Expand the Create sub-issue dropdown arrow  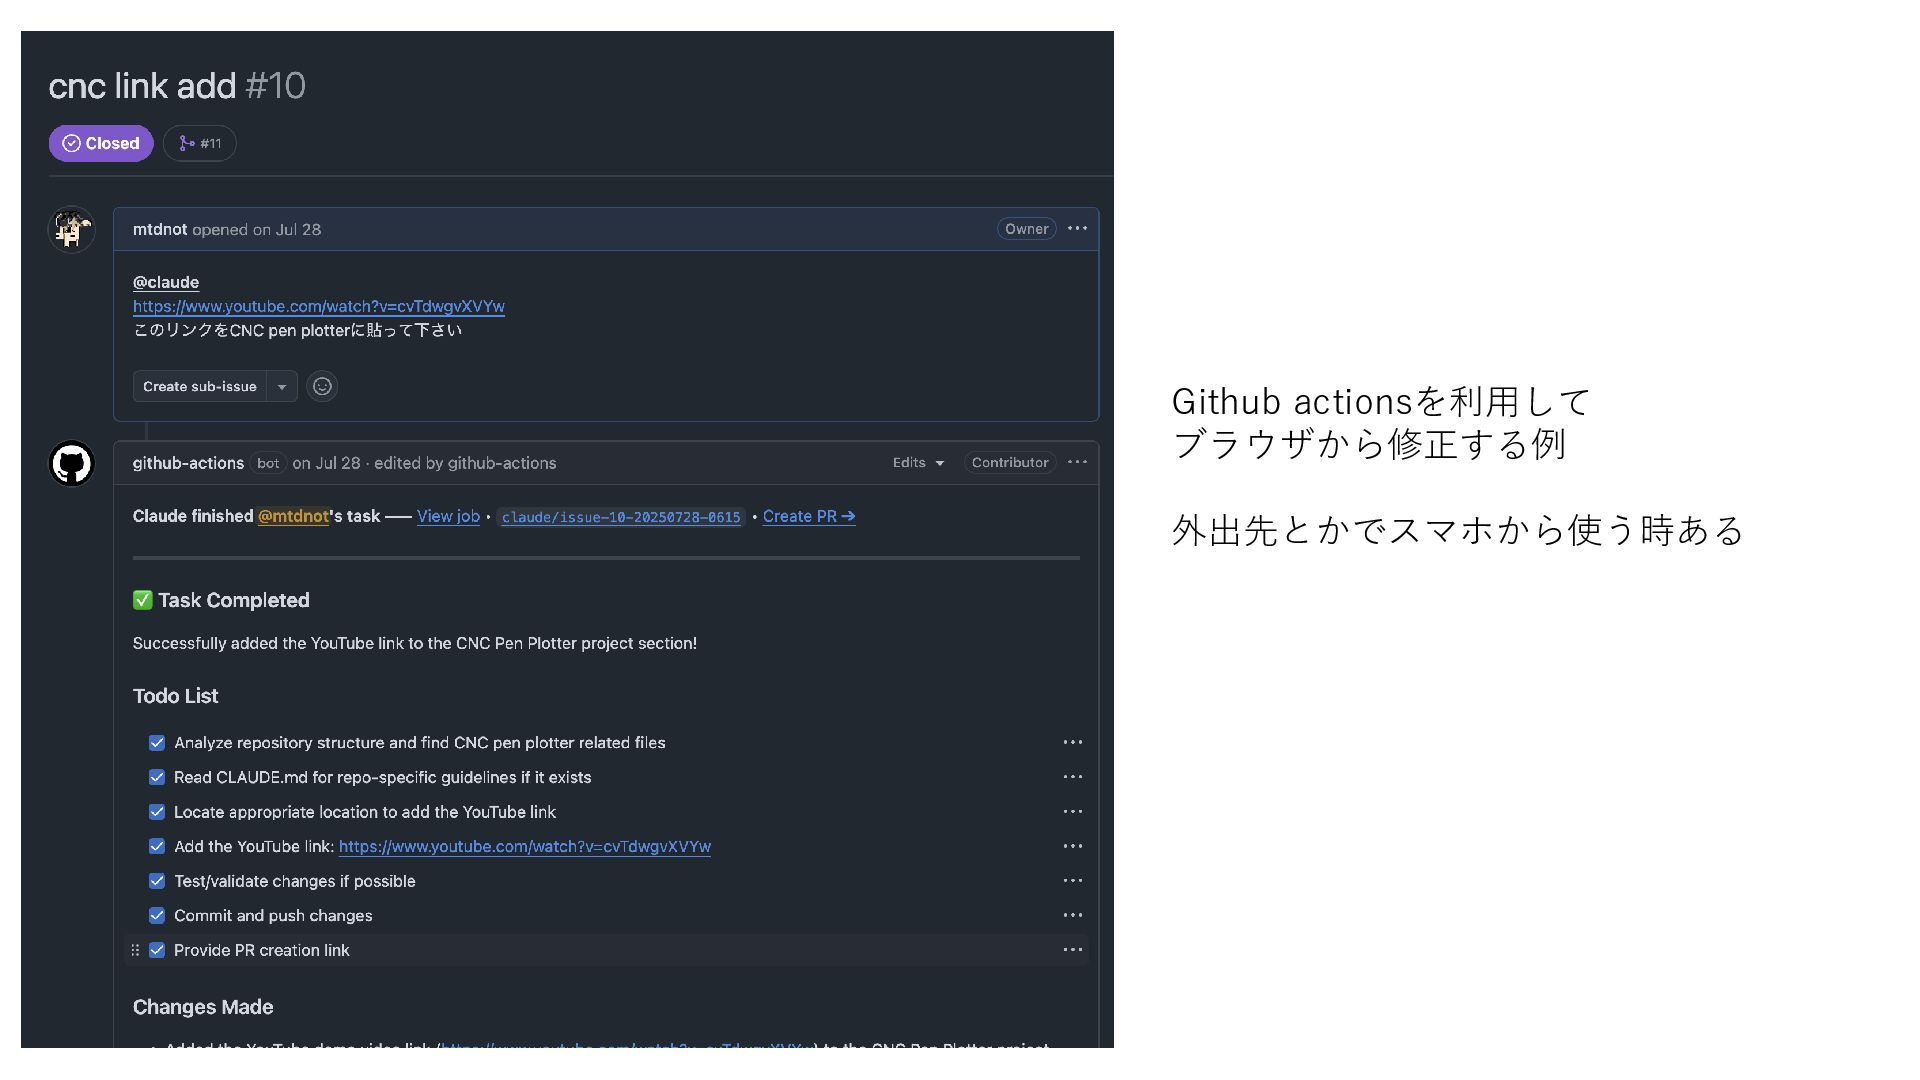tap(282, 387)
